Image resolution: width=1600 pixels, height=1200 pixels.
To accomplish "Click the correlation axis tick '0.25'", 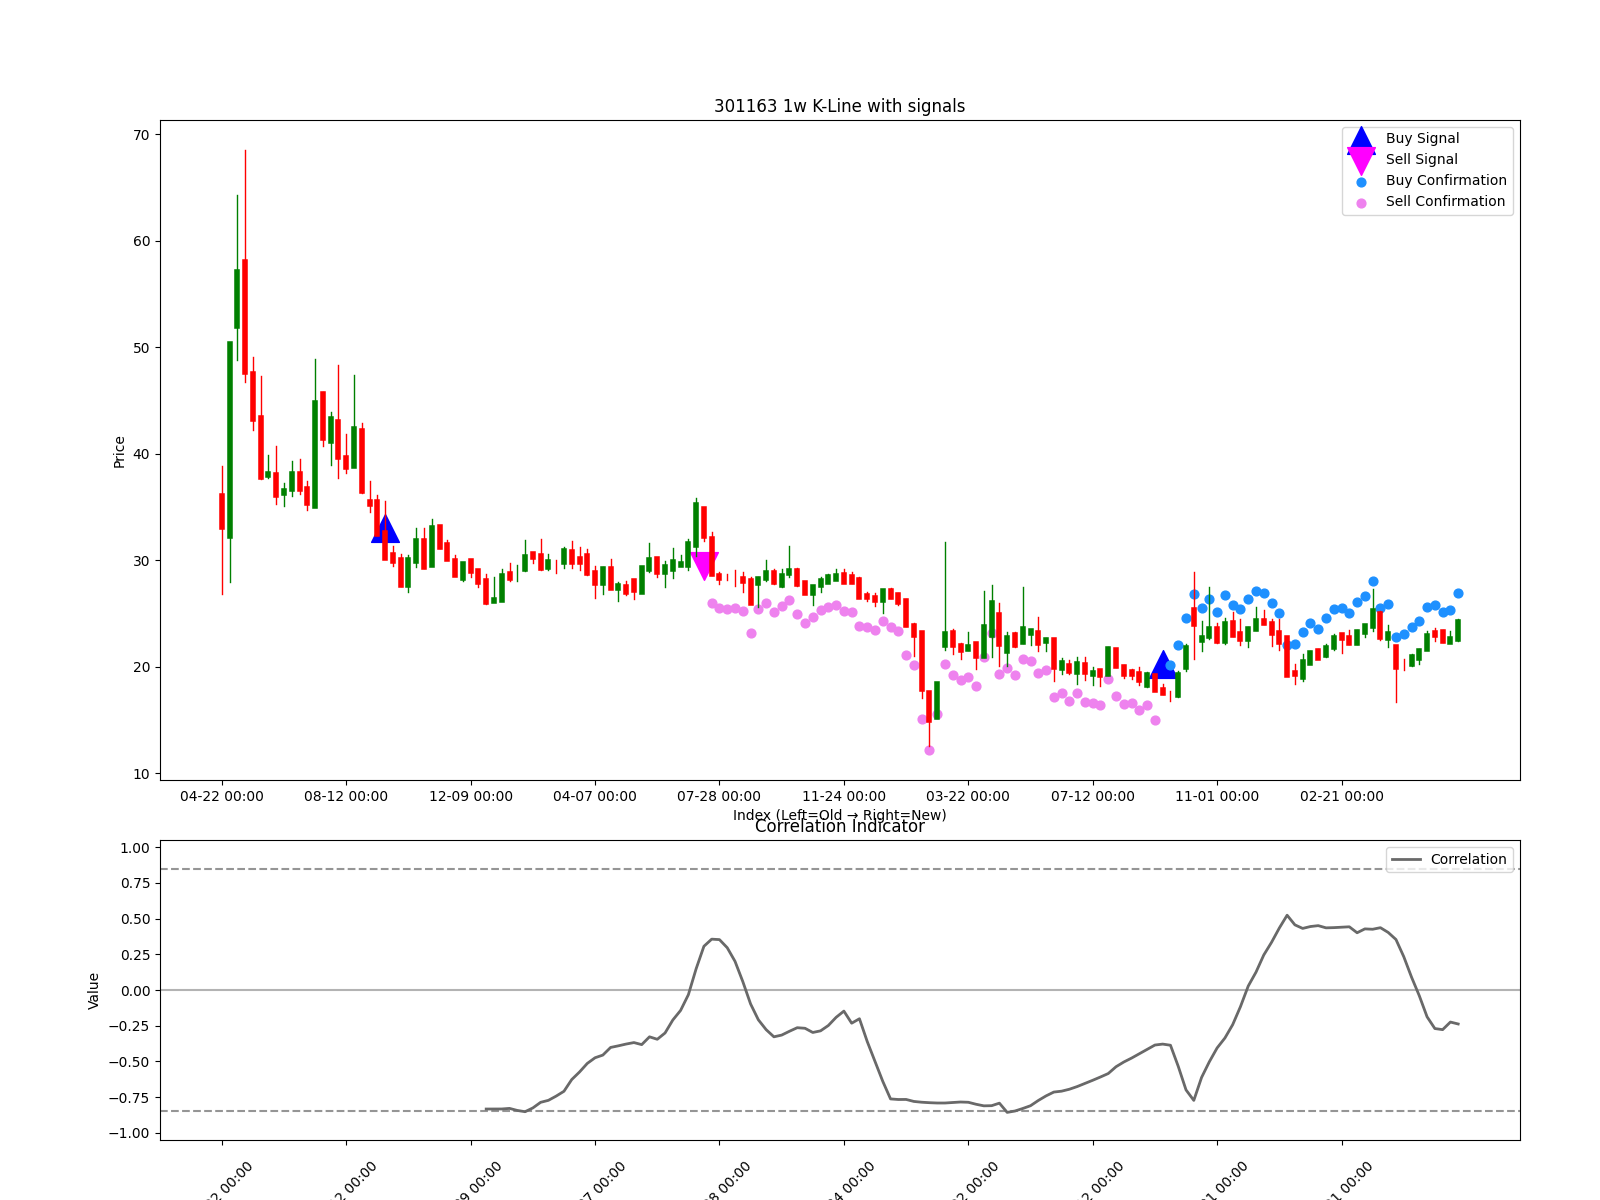I will pos(134,955).
